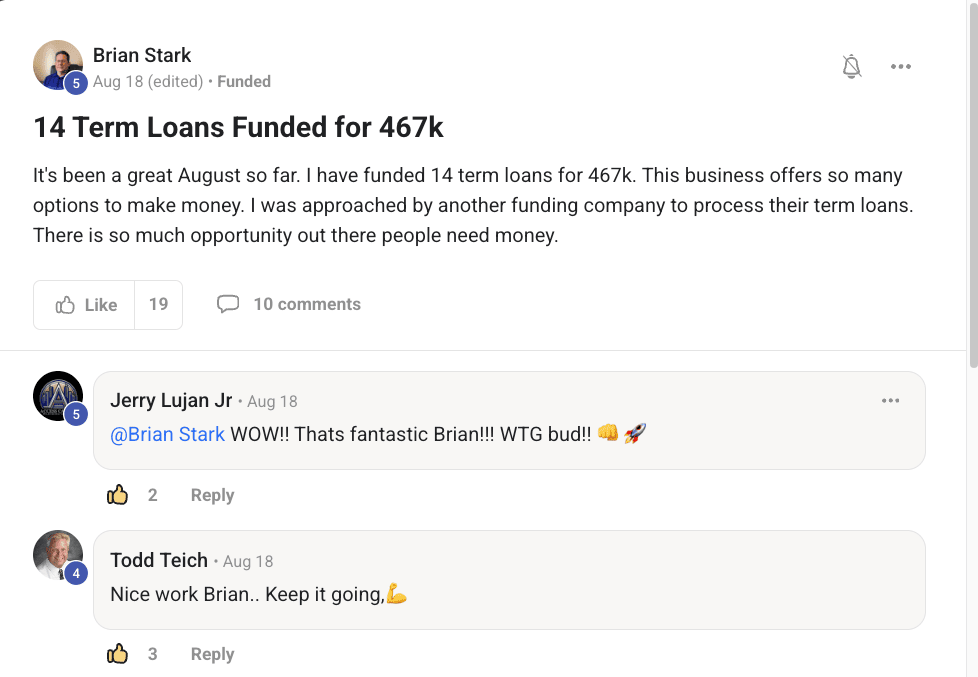Click the Brian Stark author name
Screen dimensions: 978x677
point(141,55)
